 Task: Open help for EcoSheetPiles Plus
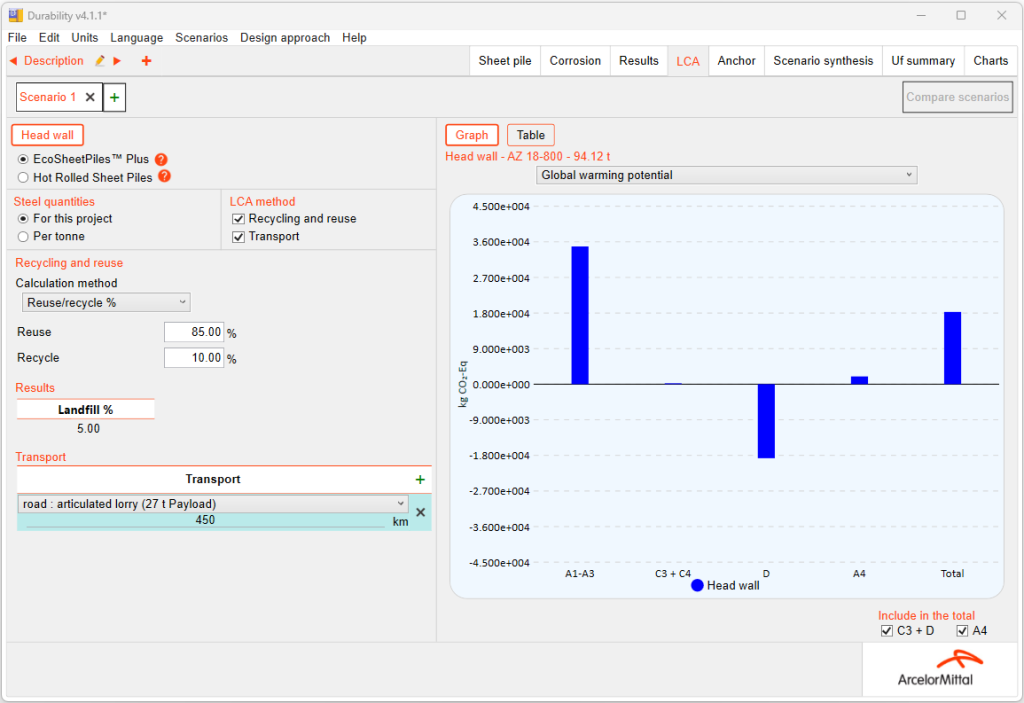tap(161, 159)
